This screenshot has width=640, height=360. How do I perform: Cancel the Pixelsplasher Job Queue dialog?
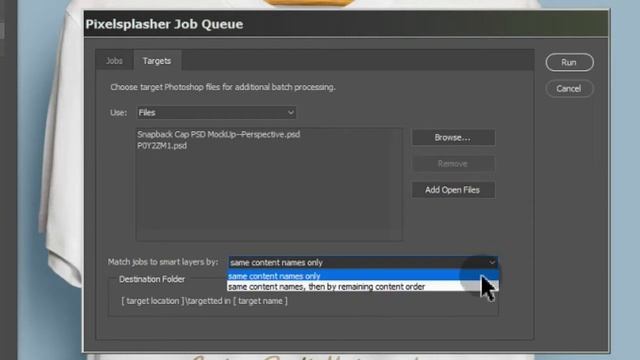tap(569, 89)
